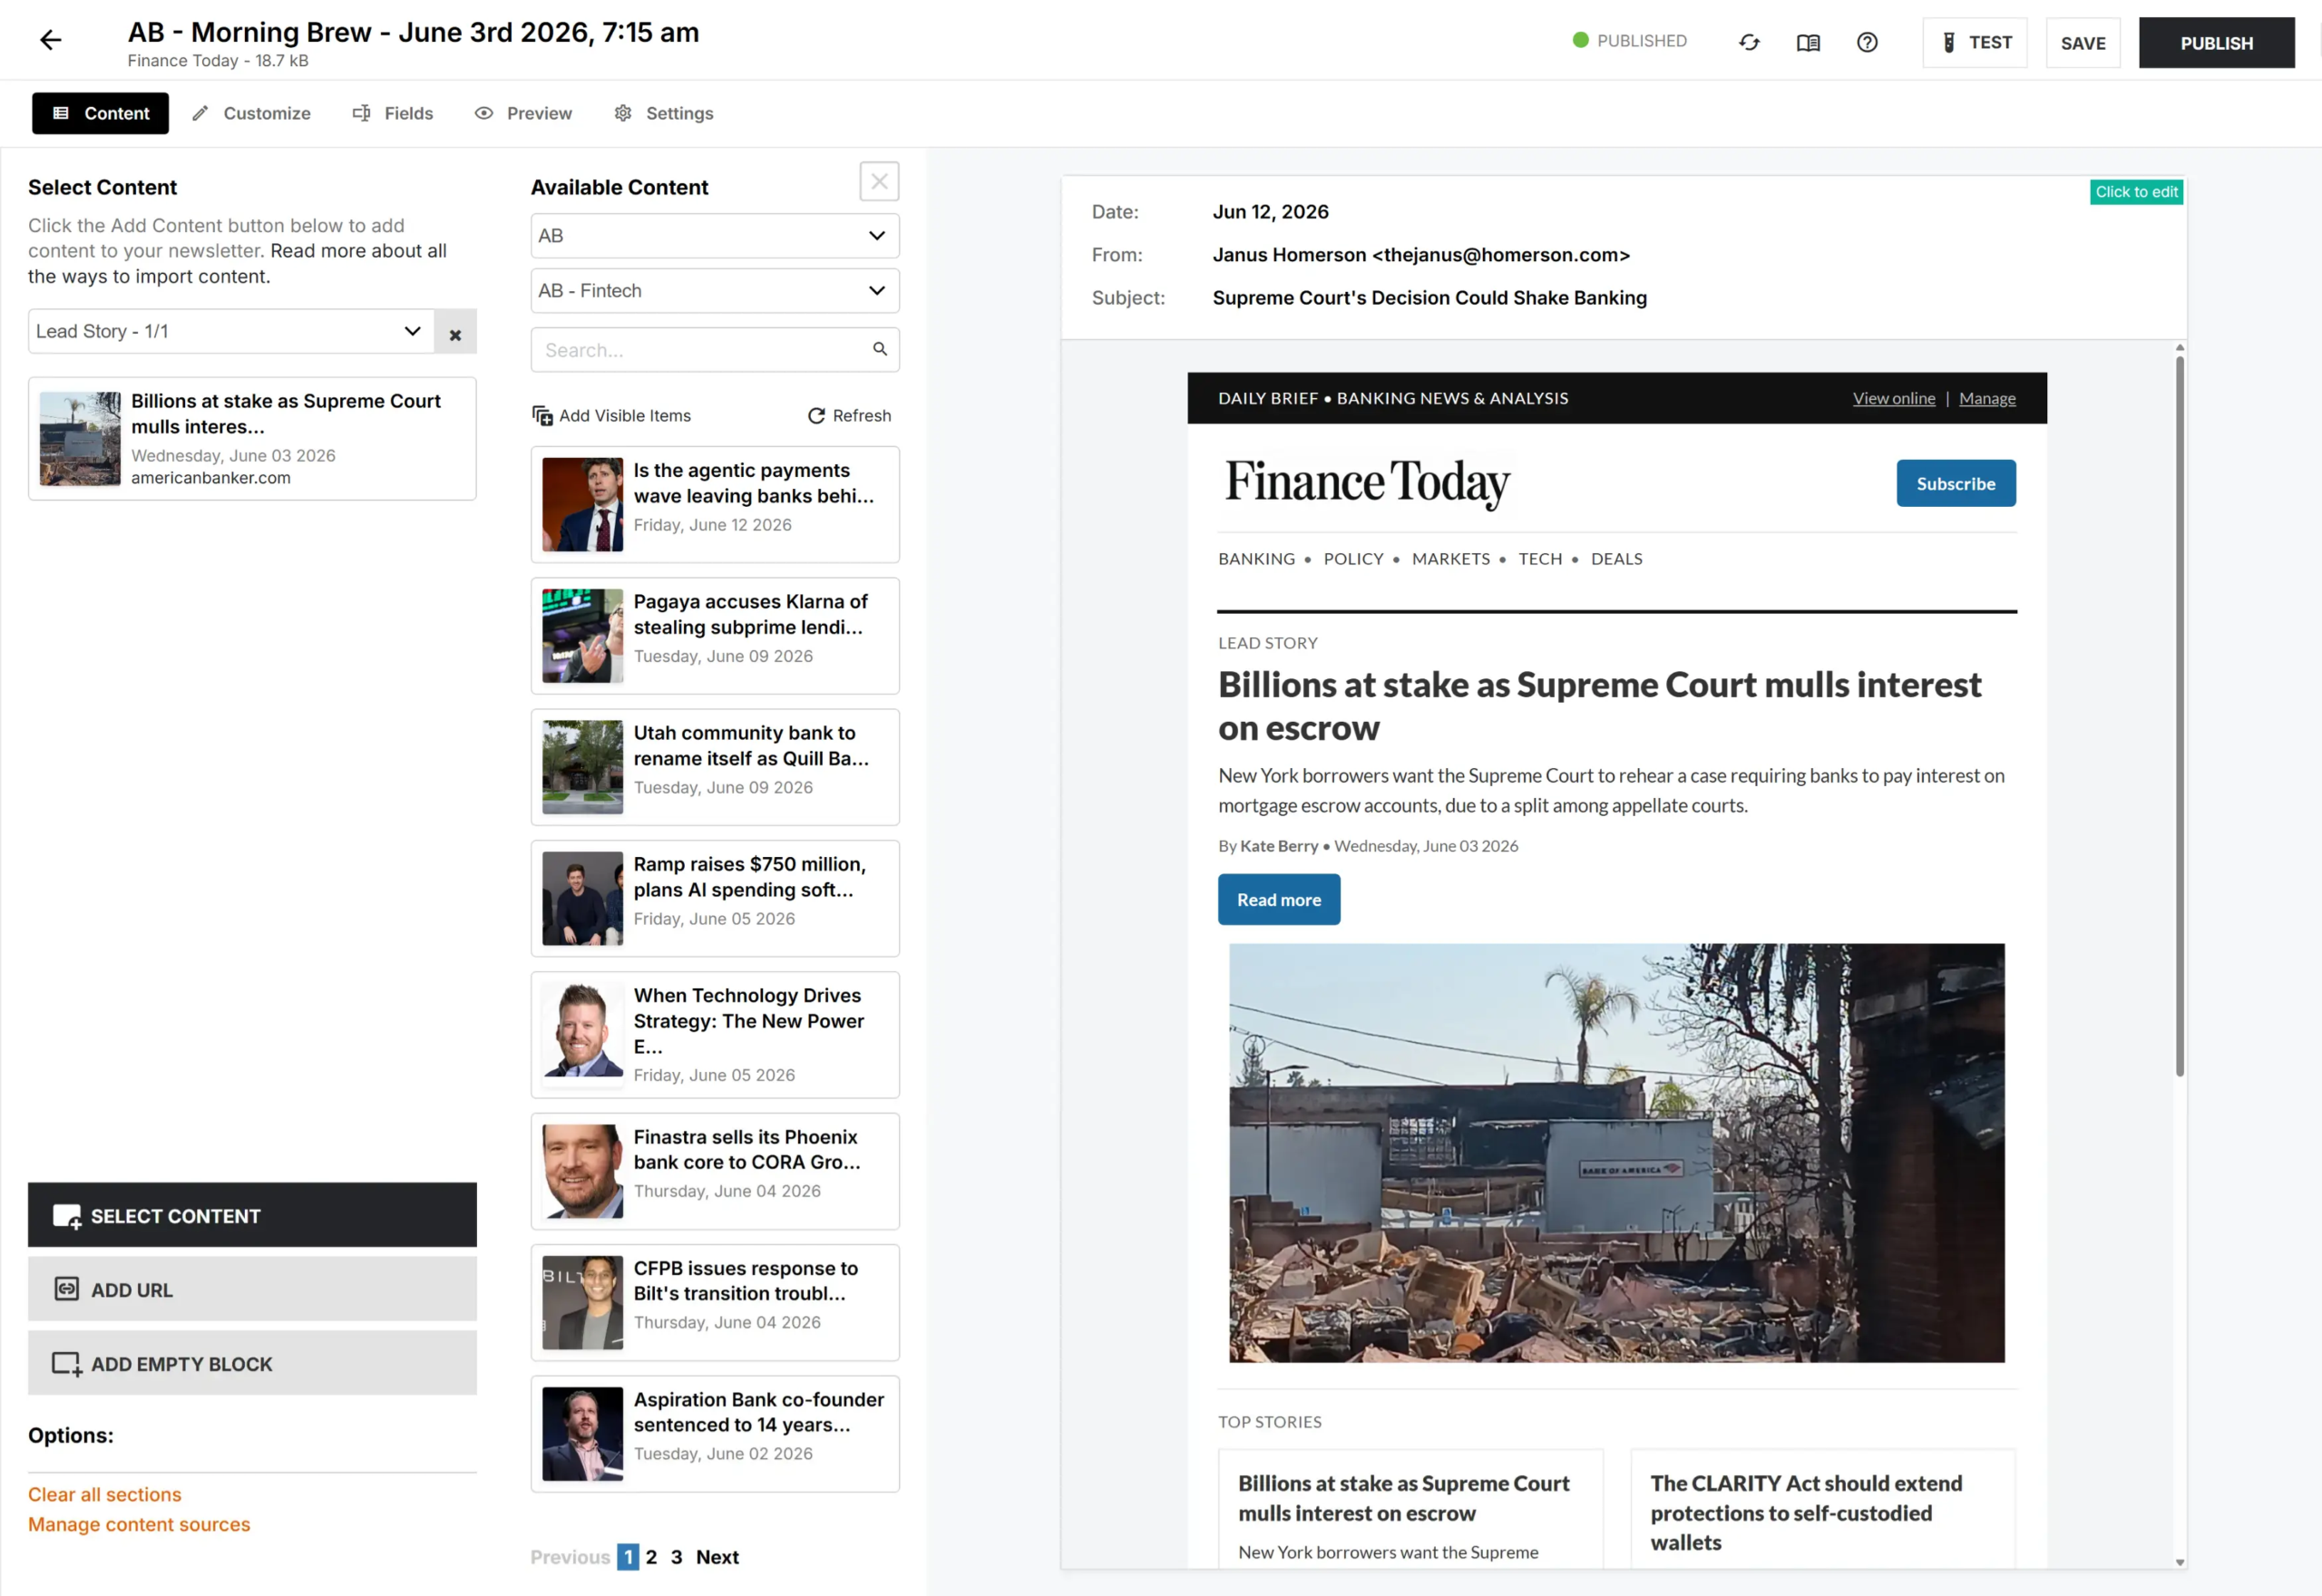Select the Pagaya accuses Klarna article
Screen dimensions: 2322x1596
(x=715, y=636)
